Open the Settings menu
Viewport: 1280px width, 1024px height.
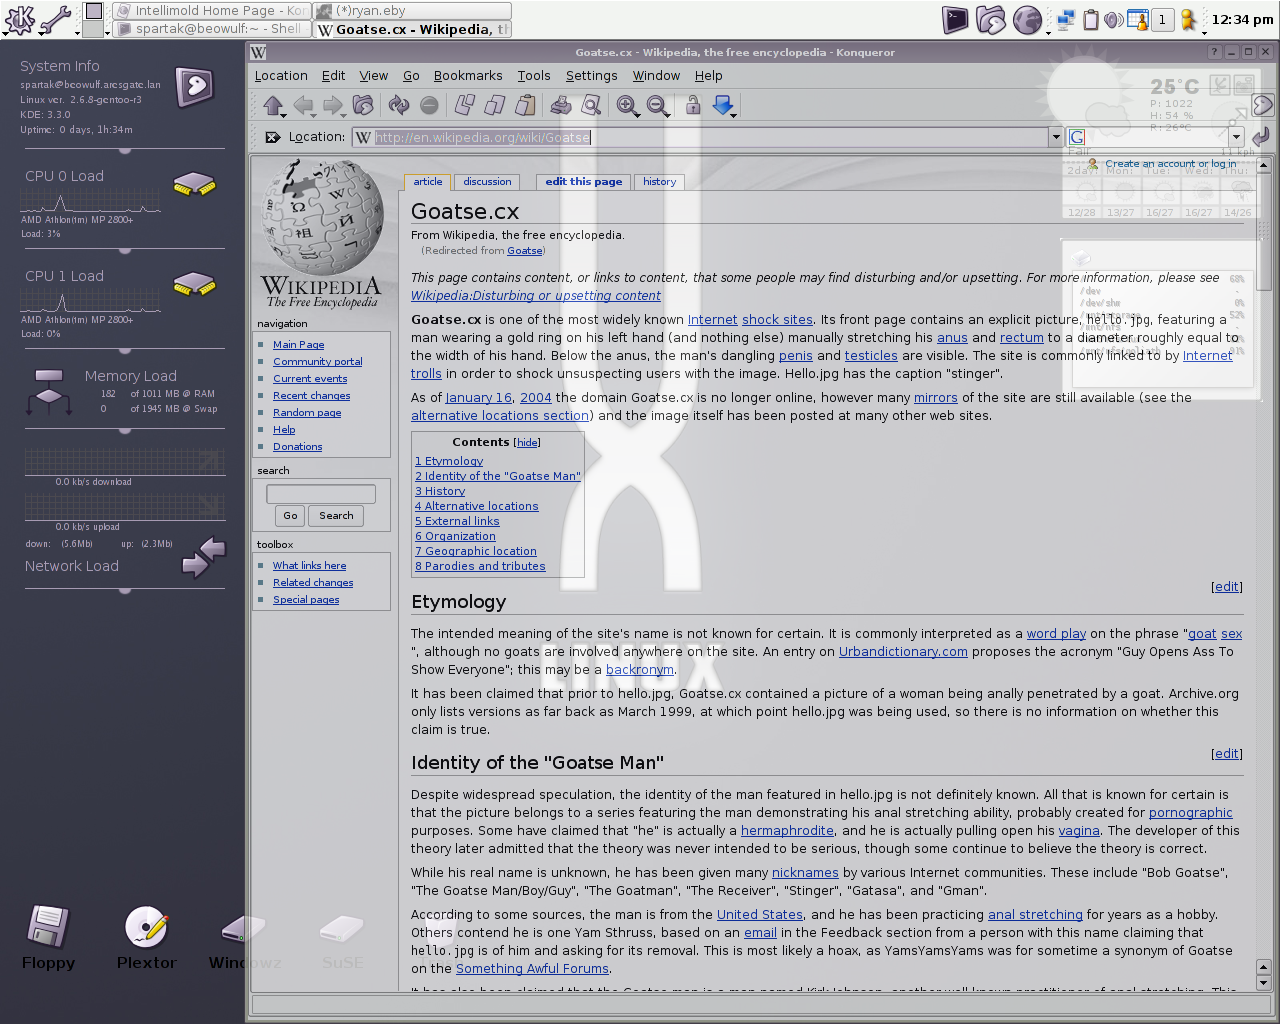coord(591,75)
